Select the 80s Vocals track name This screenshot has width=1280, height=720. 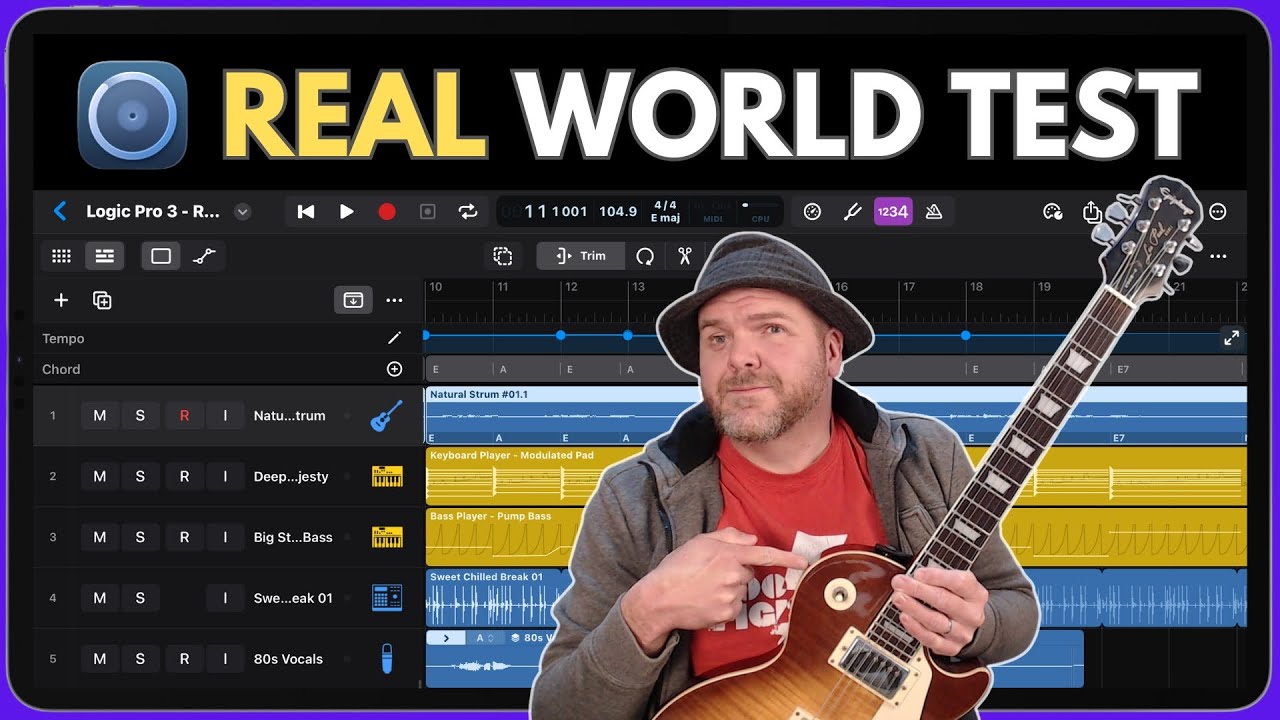(288, 659)
